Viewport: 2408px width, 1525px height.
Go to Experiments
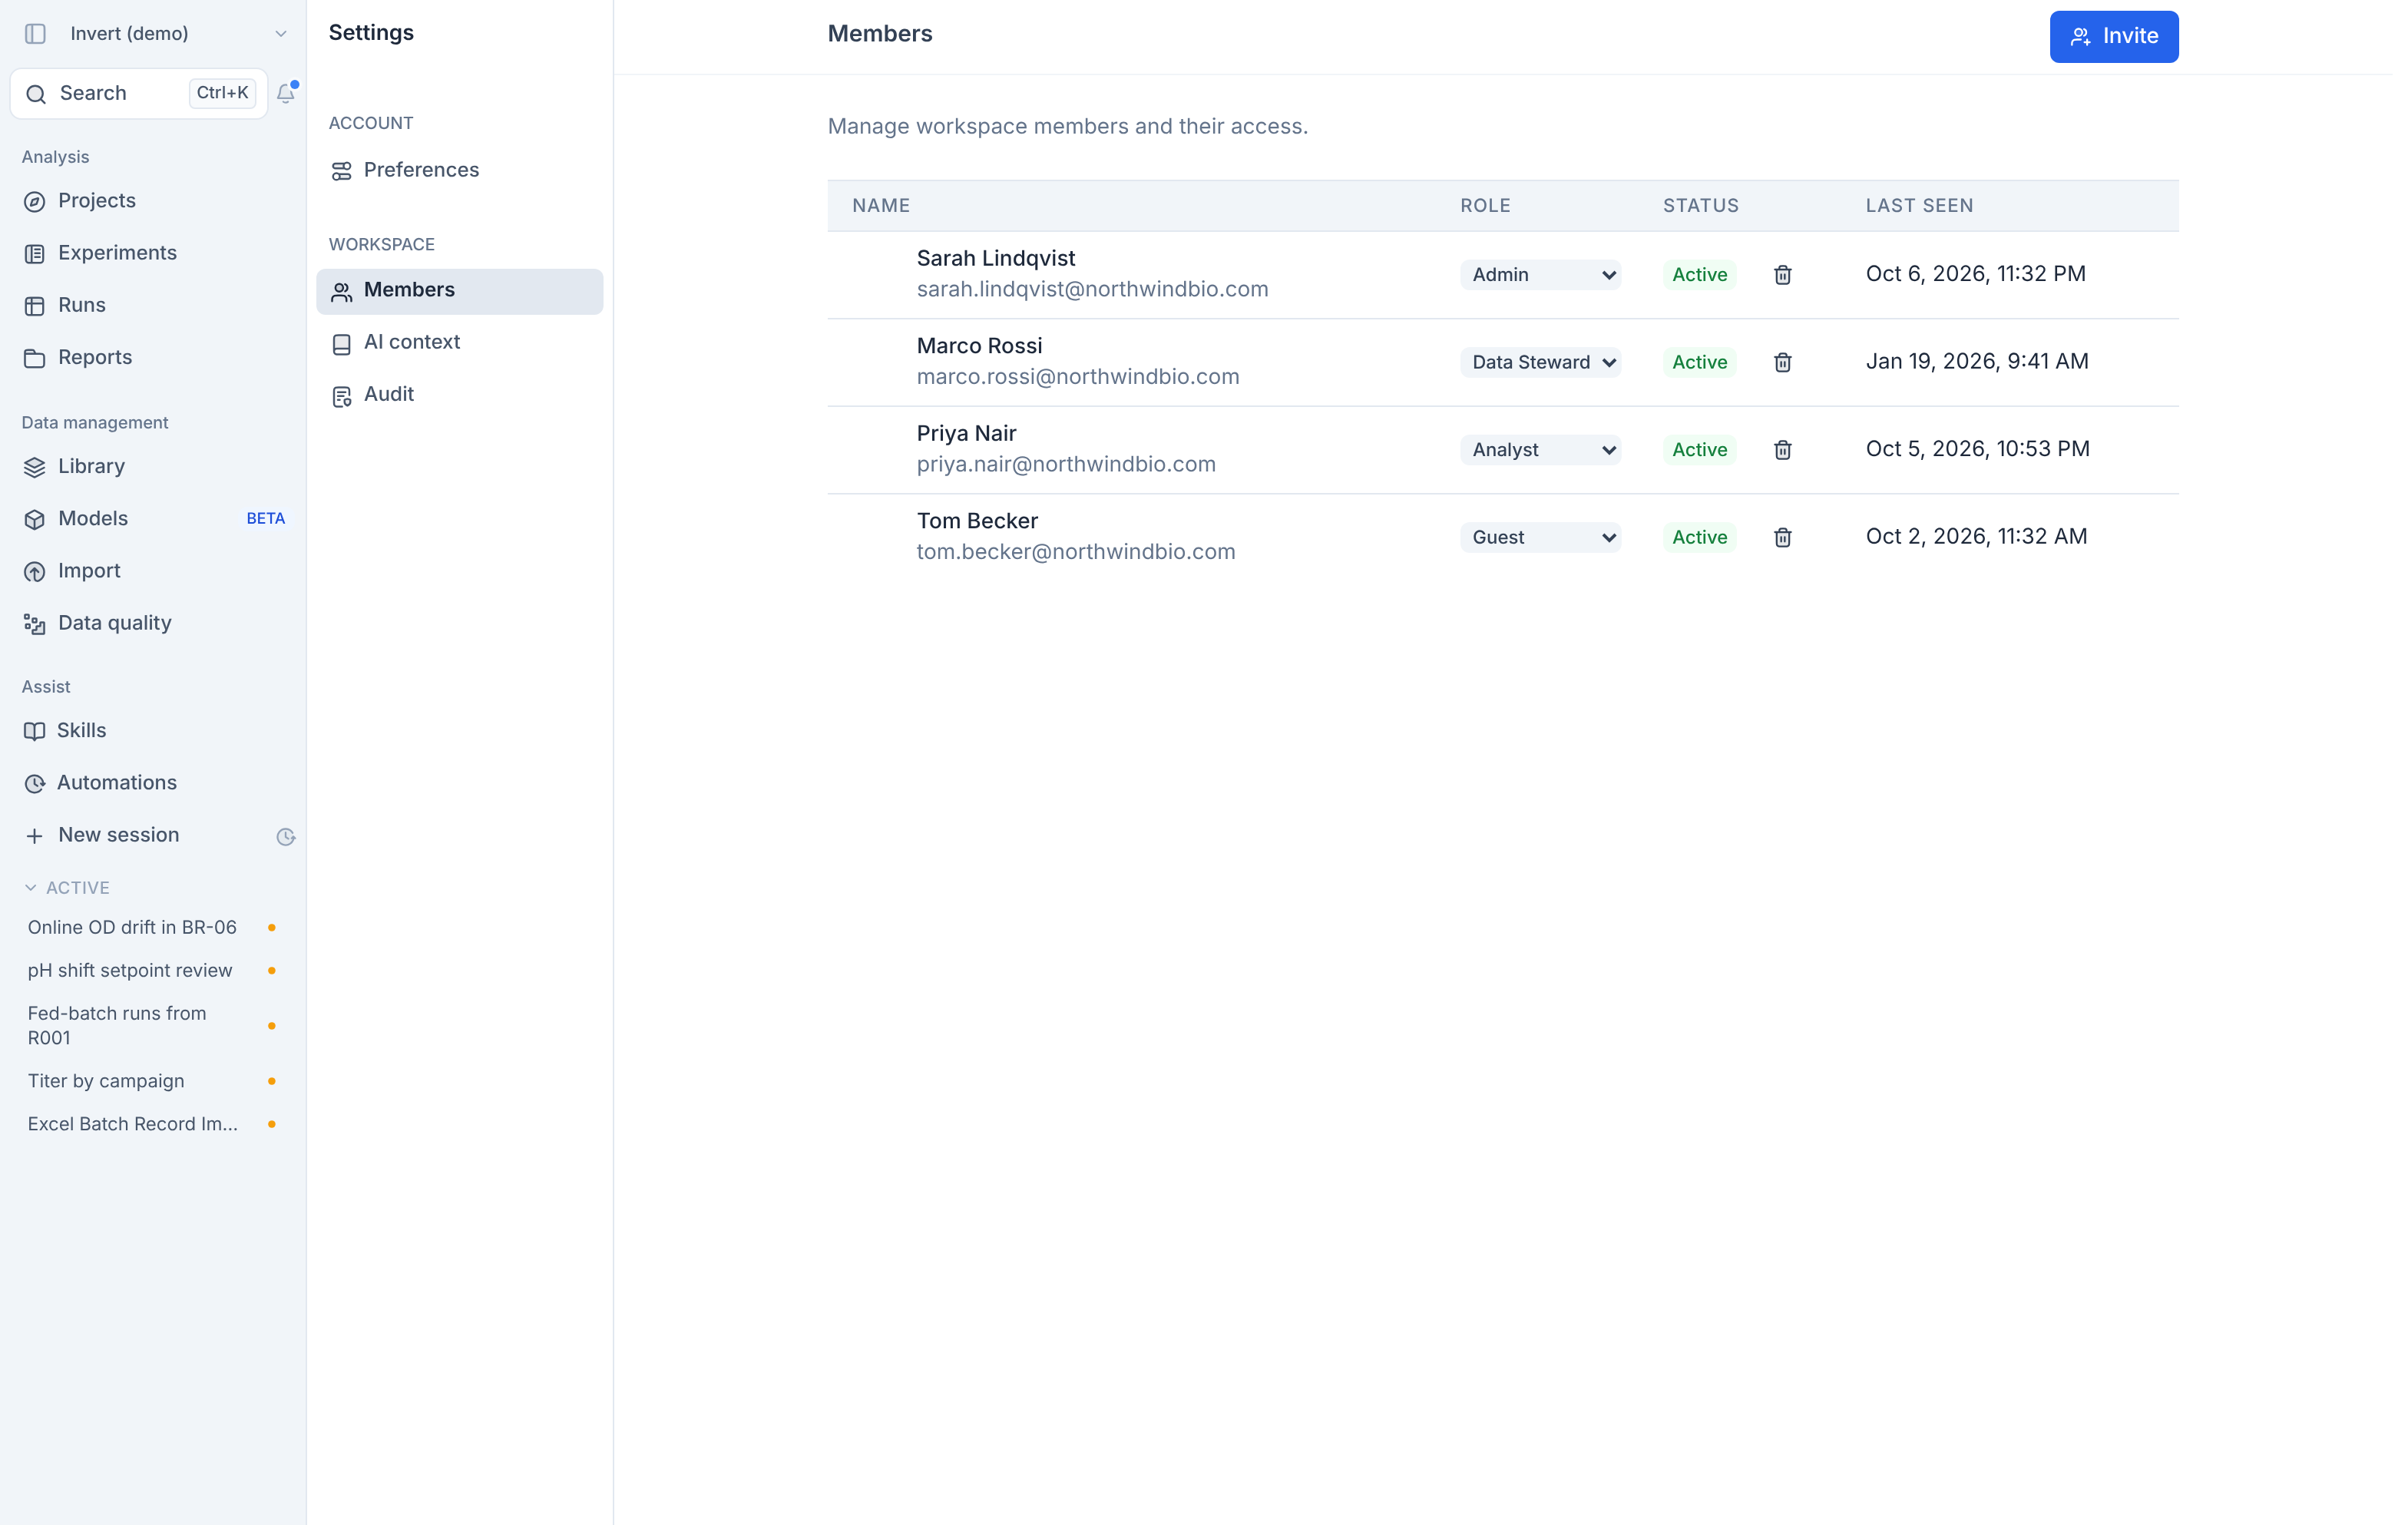click(154, 253)
